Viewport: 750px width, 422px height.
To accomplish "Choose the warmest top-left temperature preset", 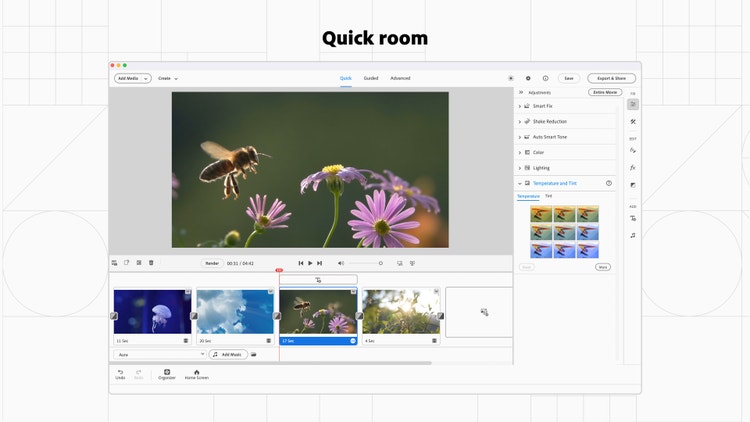I will (x=541, y=214).
